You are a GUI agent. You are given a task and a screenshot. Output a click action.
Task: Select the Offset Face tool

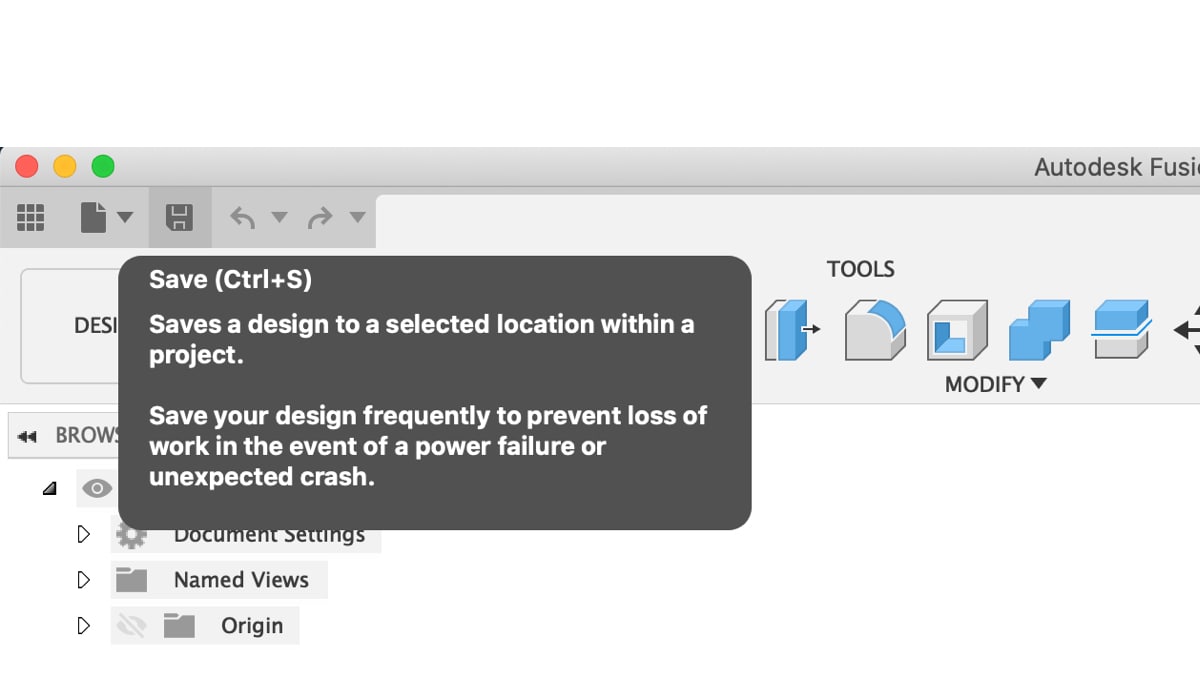coord(1121,330)
